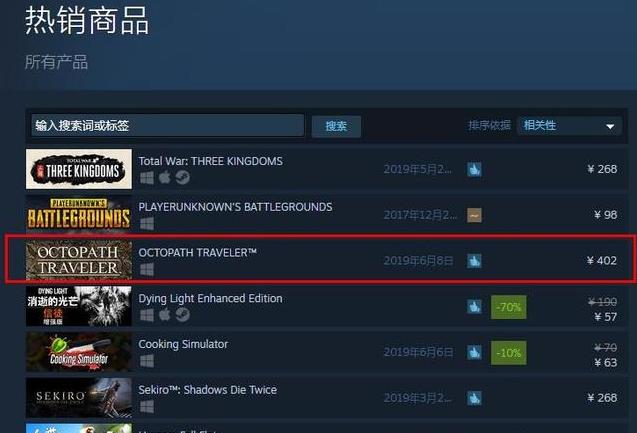Open the Sekiro: Shadows Die Twice title
Viewport: 637px width, 433px height.
(x=208, y=390)
